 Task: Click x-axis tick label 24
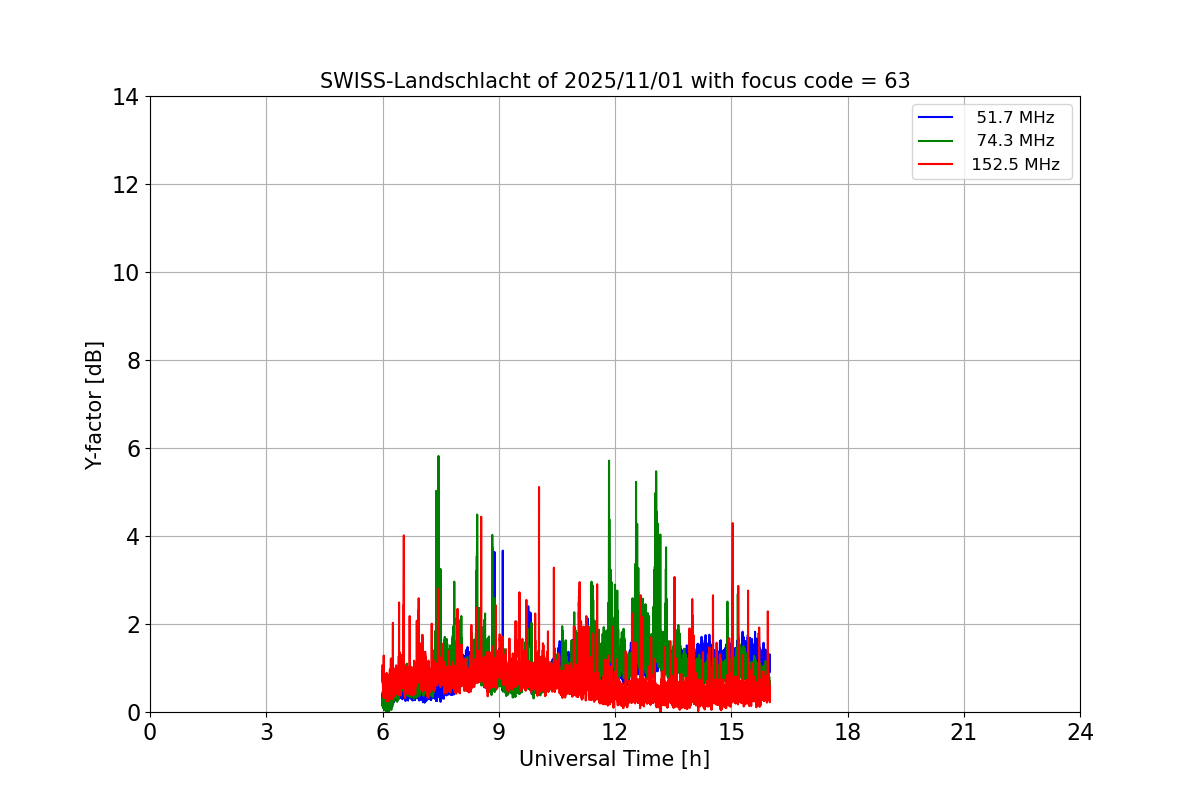[x=1080, y=732]
